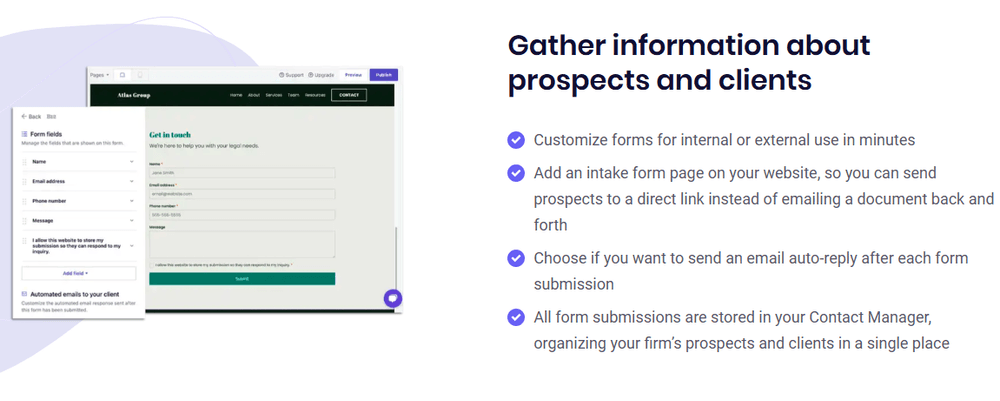Image resolution: width=1000 pixels, height=401 pixels.
Task: Switch to mobile view icon
Action: tap(140, 75)
